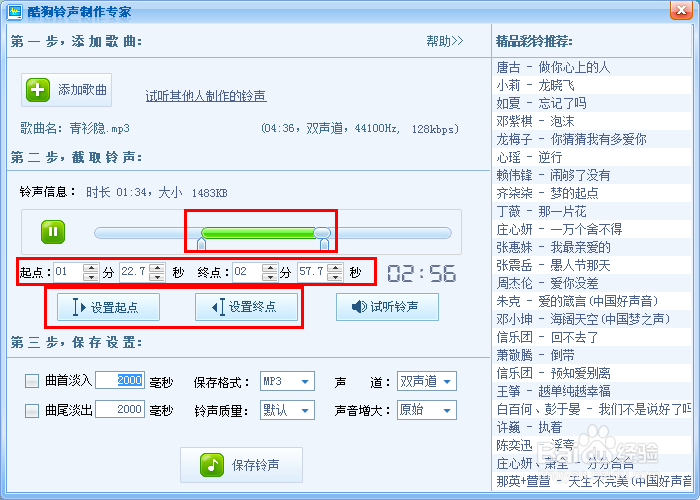Click the start point seconds field 22.7
This screenshot has height=500, width=700.
point(134,272)
